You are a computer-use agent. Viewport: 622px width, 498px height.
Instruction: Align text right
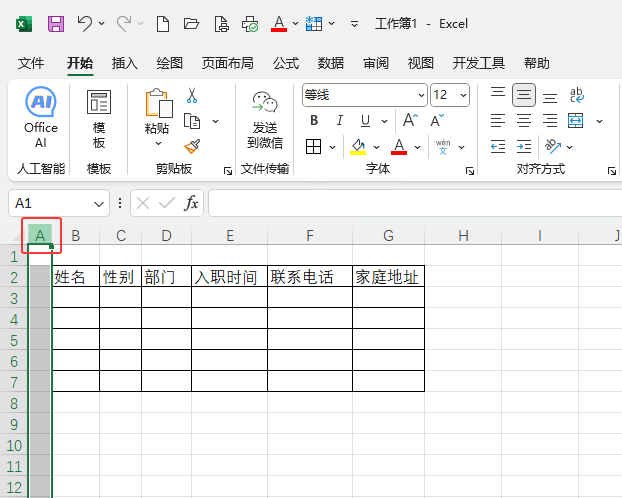pos(550,121)
